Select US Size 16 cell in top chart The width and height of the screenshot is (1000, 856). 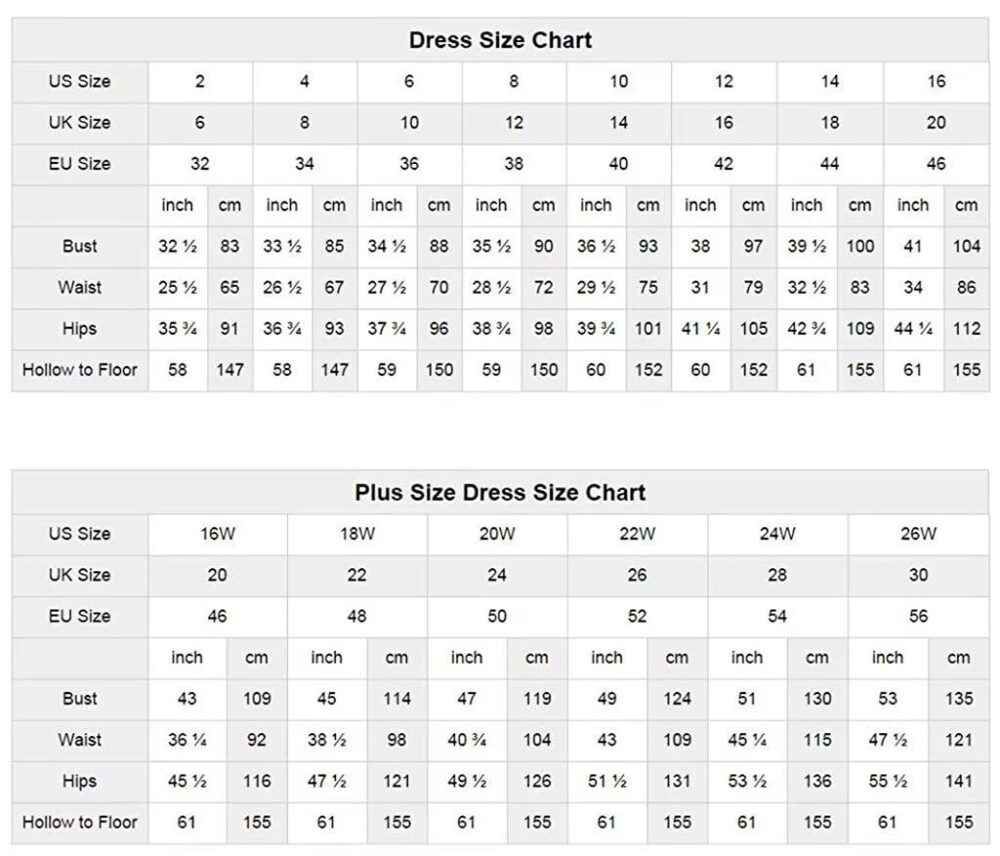pos(936,82)
